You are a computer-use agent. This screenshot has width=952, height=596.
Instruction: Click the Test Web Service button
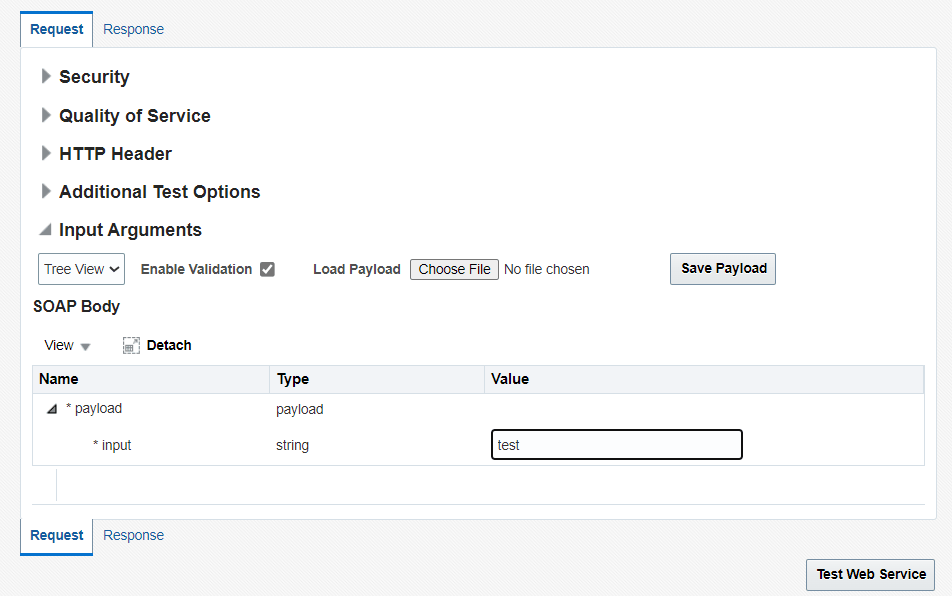point(870,574)
